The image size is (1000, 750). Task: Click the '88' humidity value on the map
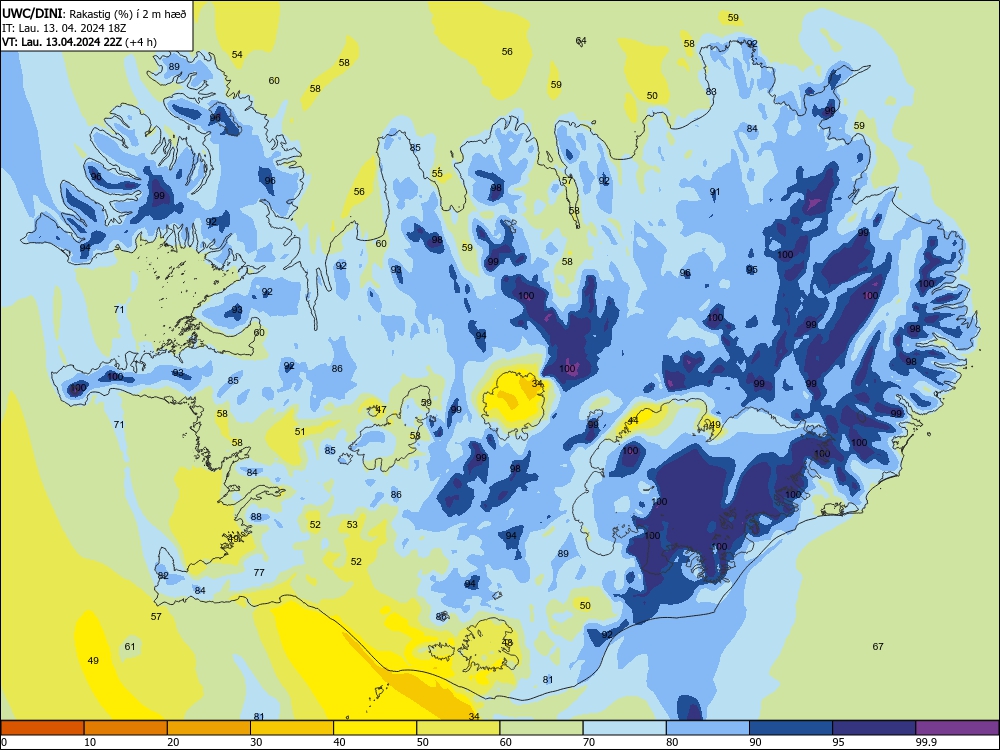(256, 517)
